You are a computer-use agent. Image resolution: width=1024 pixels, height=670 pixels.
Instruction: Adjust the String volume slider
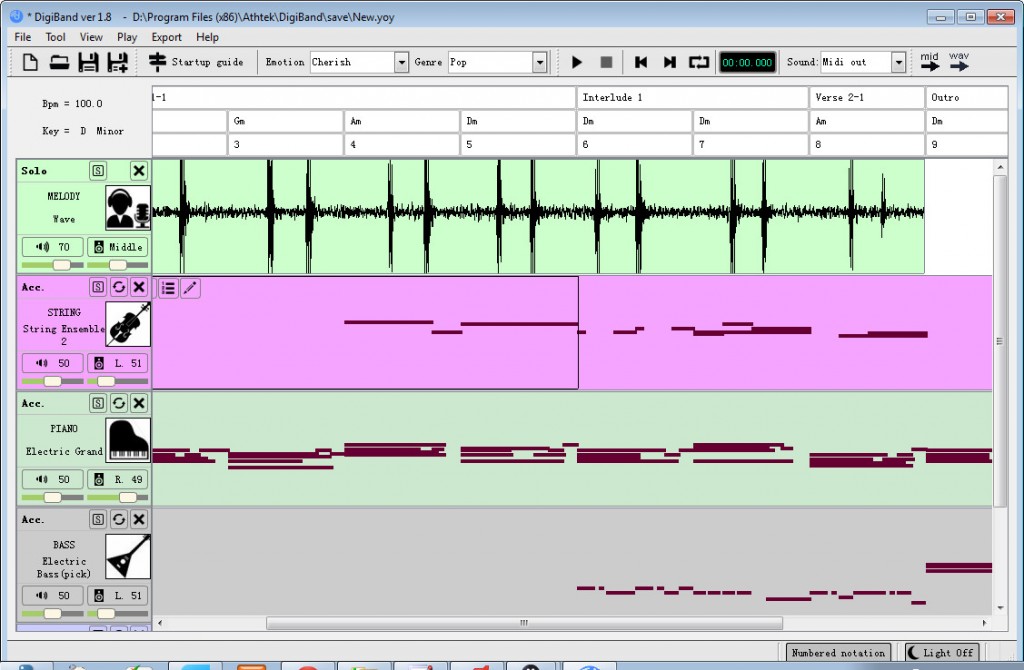(52, 381)
